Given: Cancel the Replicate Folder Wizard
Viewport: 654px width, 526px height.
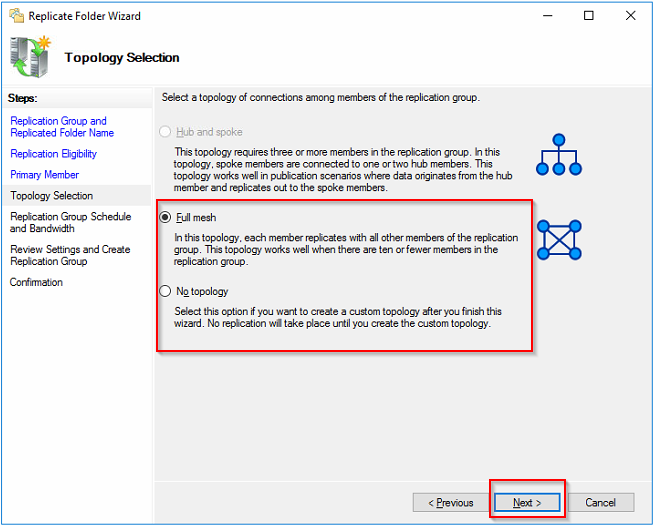Looking at the screenshot, I should (x=601, y=502).
